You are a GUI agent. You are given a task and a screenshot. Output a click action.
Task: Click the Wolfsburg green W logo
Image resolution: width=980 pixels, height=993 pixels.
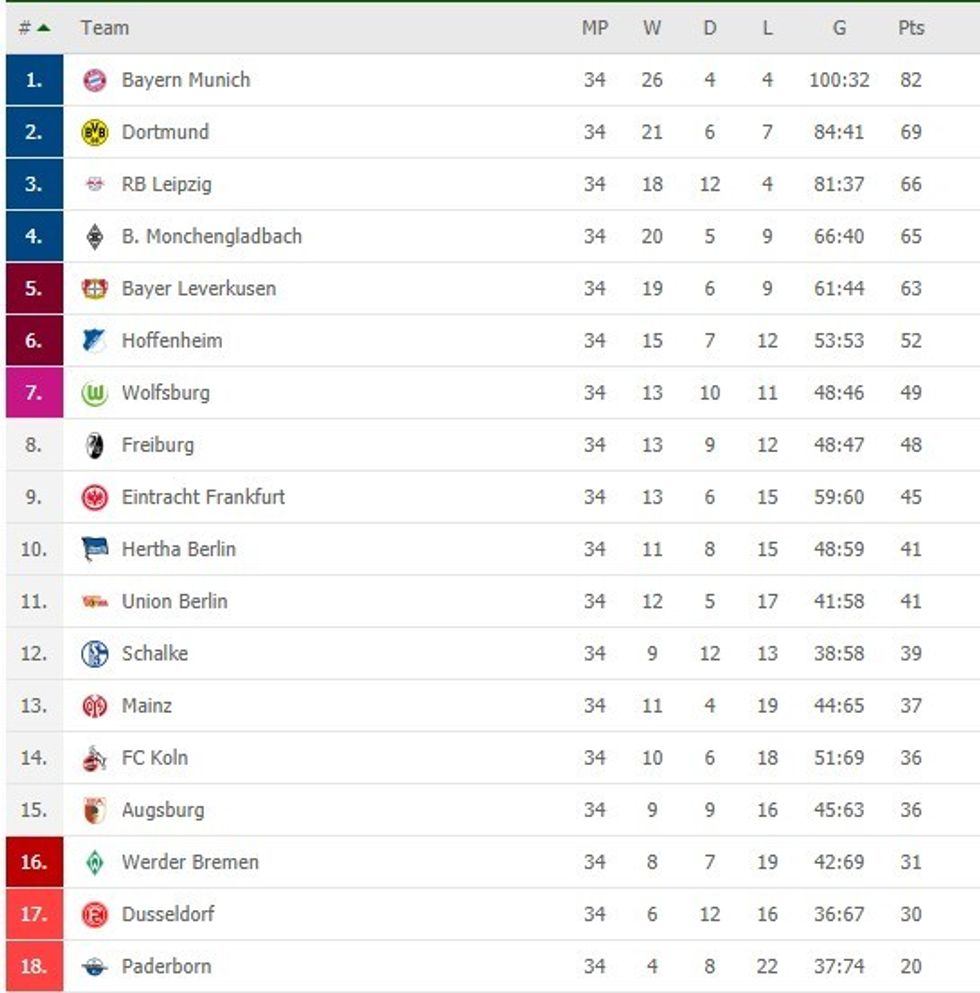coord(94,394)
